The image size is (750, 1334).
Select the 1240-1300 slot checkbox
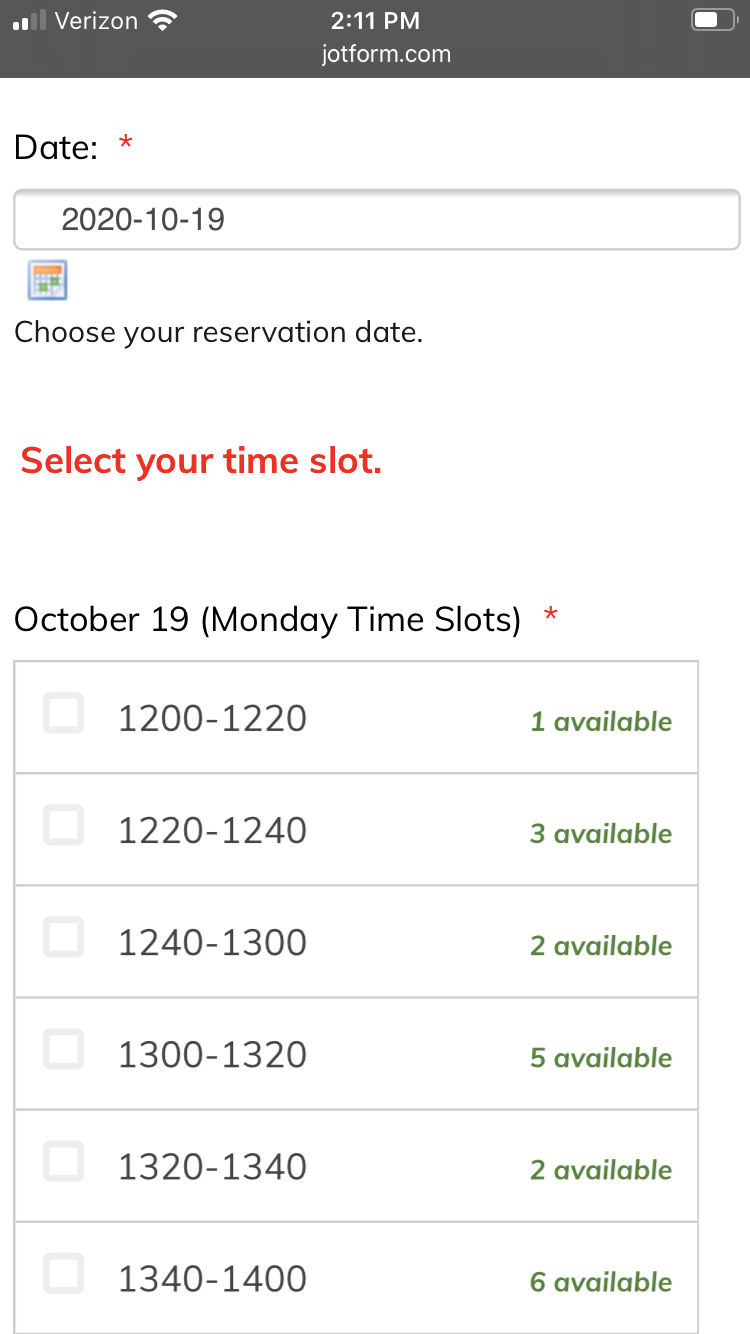tap(64, 938)
